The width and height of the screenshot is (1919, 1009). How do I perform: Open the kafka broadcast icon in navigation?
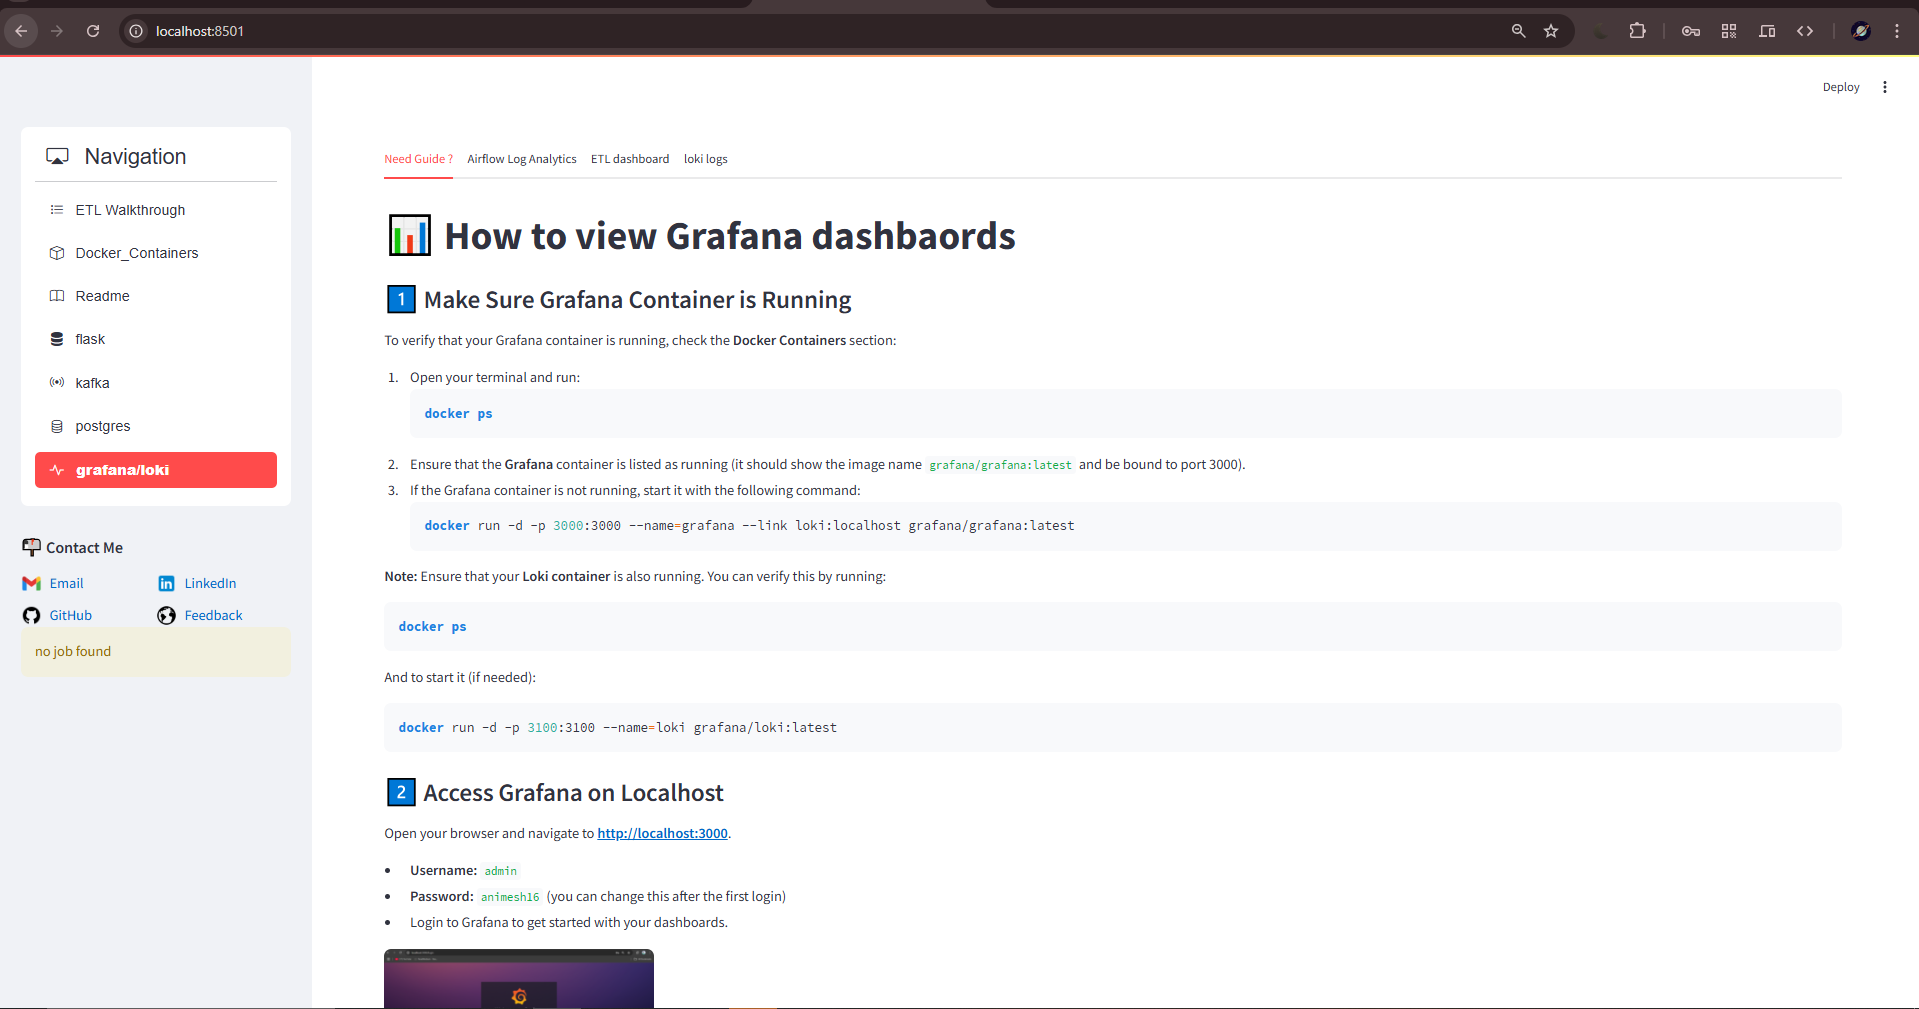57,382
